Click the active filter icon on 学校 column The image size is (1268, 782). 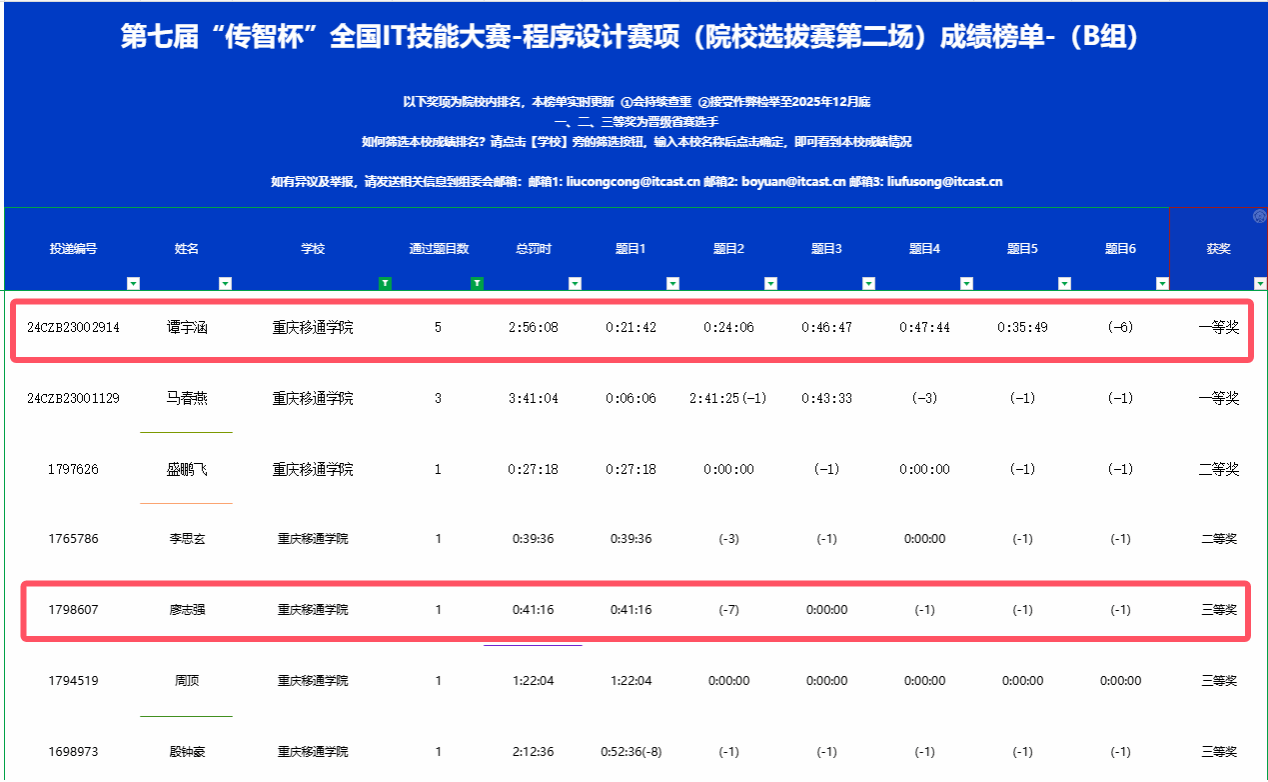(385, 284)
